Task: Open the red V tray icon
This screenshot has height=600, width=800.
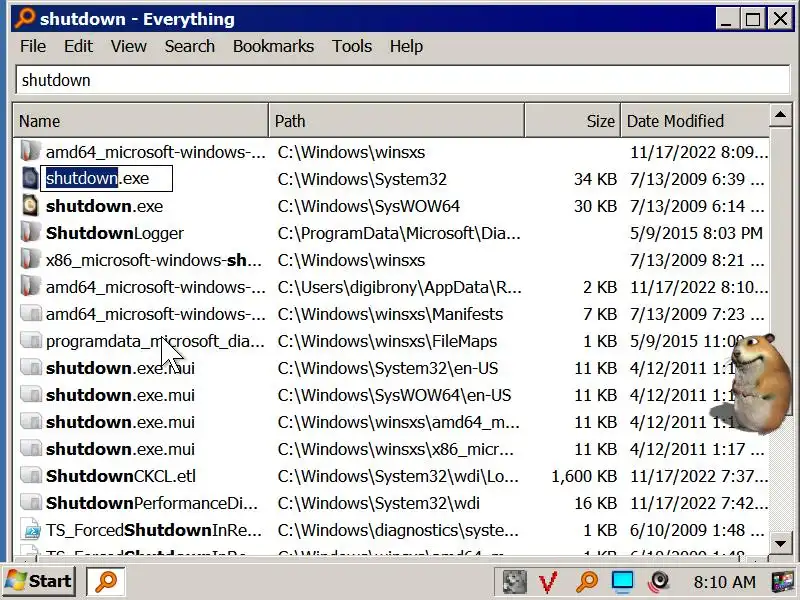Action: (x=548, y=582)
